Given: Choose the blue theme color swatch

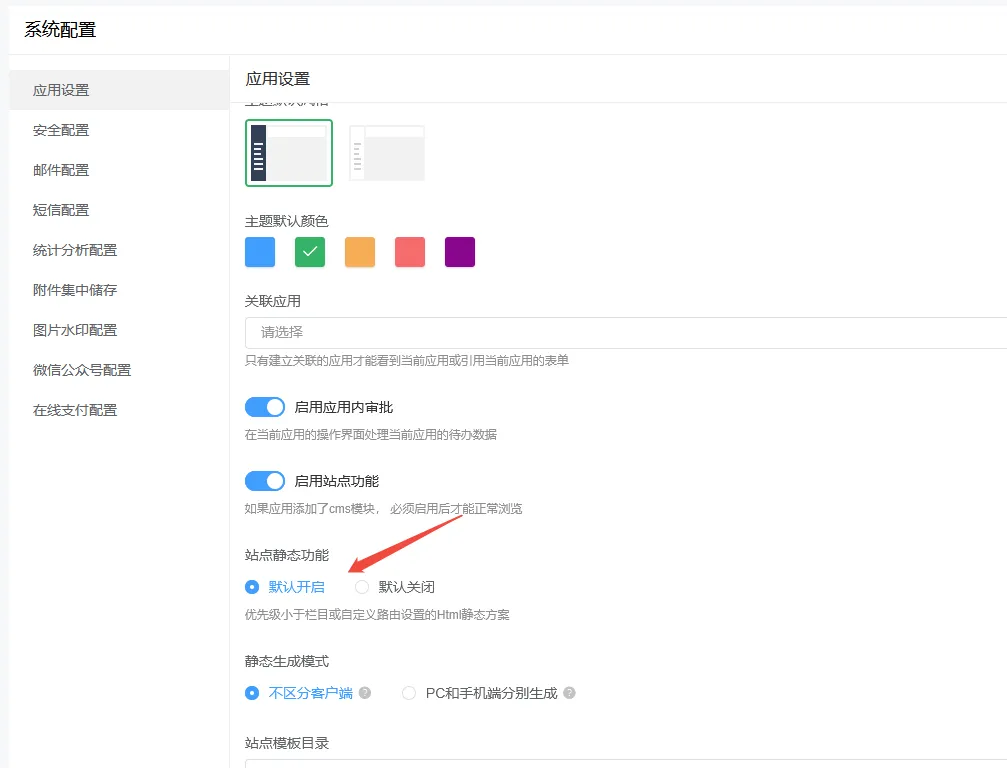Looking at the screenshot, I should point(260,252).
